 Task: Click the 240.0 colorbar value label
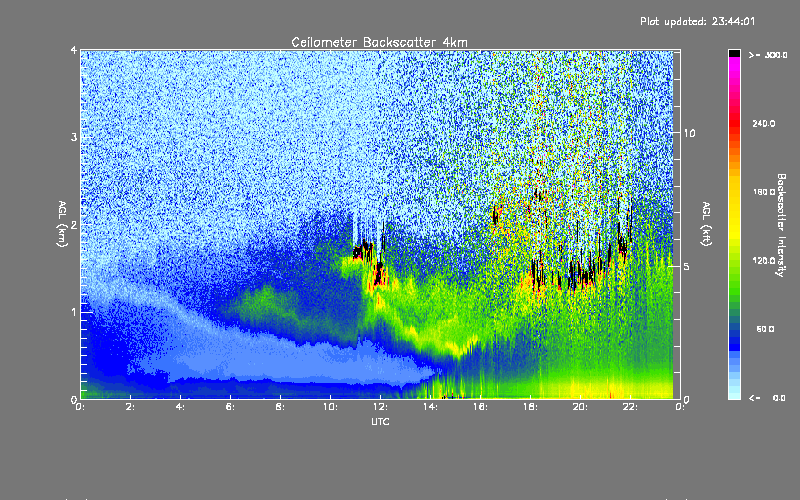click(764, 124)
